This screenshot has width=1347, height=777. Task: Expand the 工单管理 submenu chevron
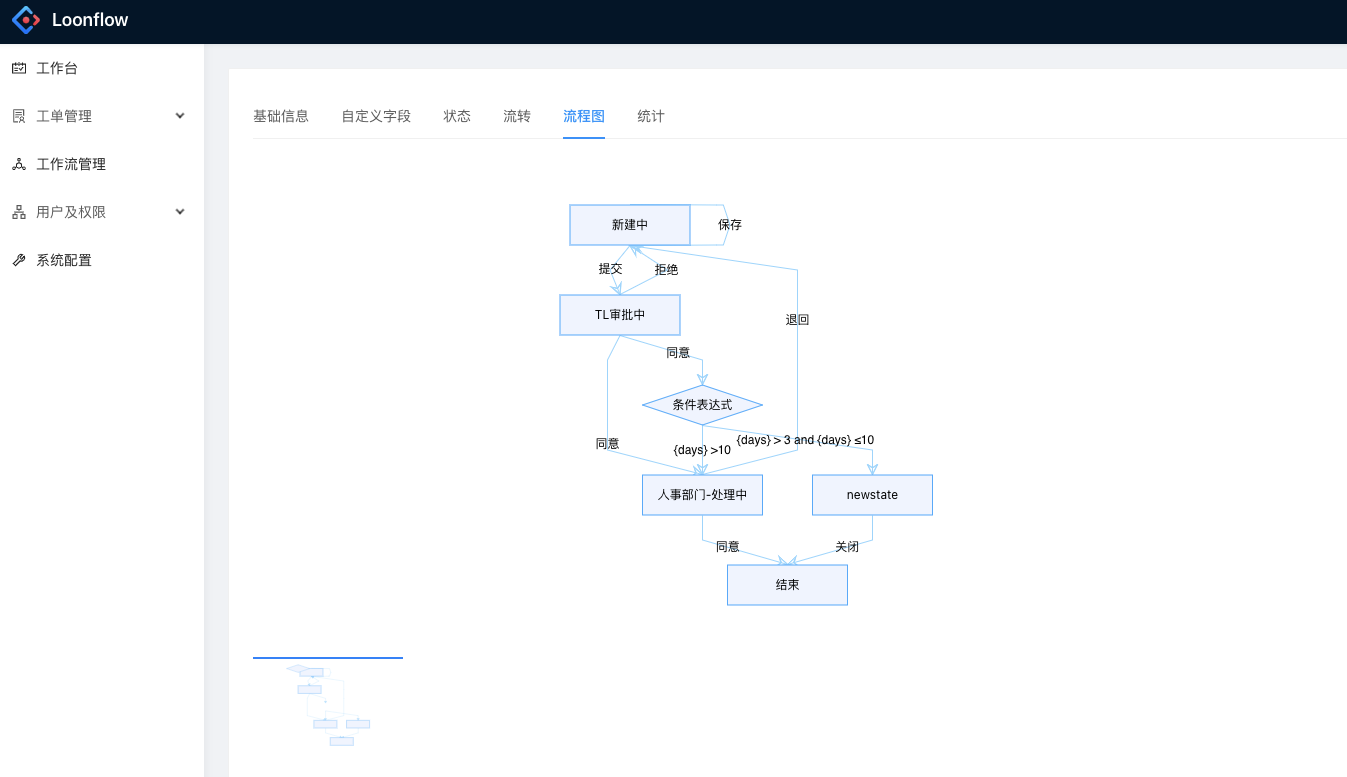[x=180, y=116]
